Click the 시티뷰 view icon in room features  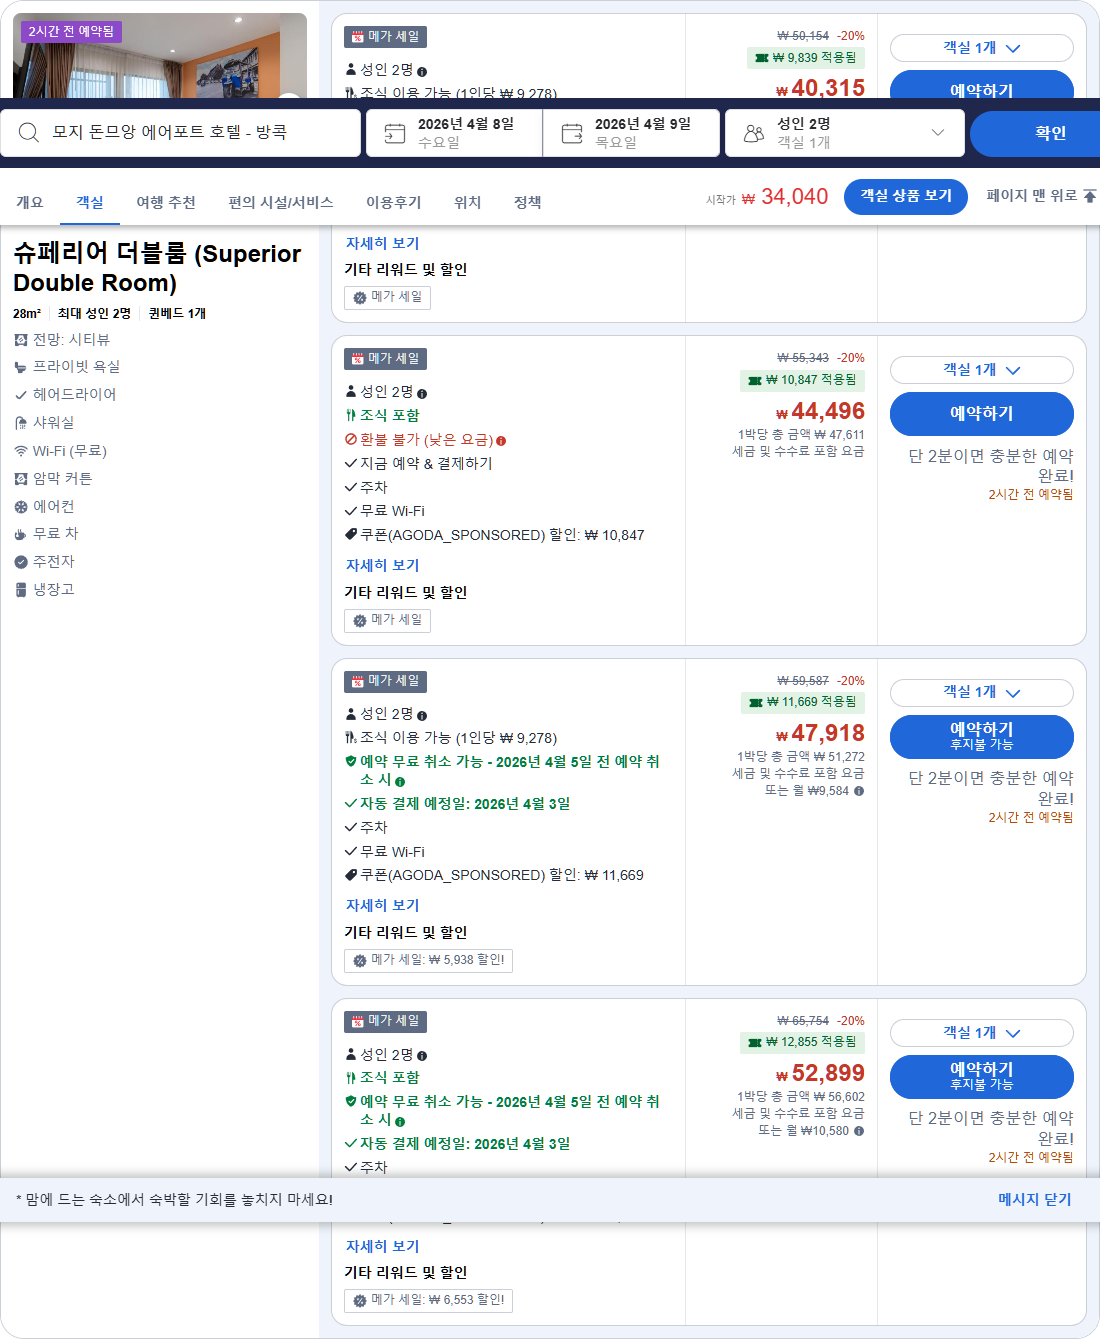coord(21,340)
